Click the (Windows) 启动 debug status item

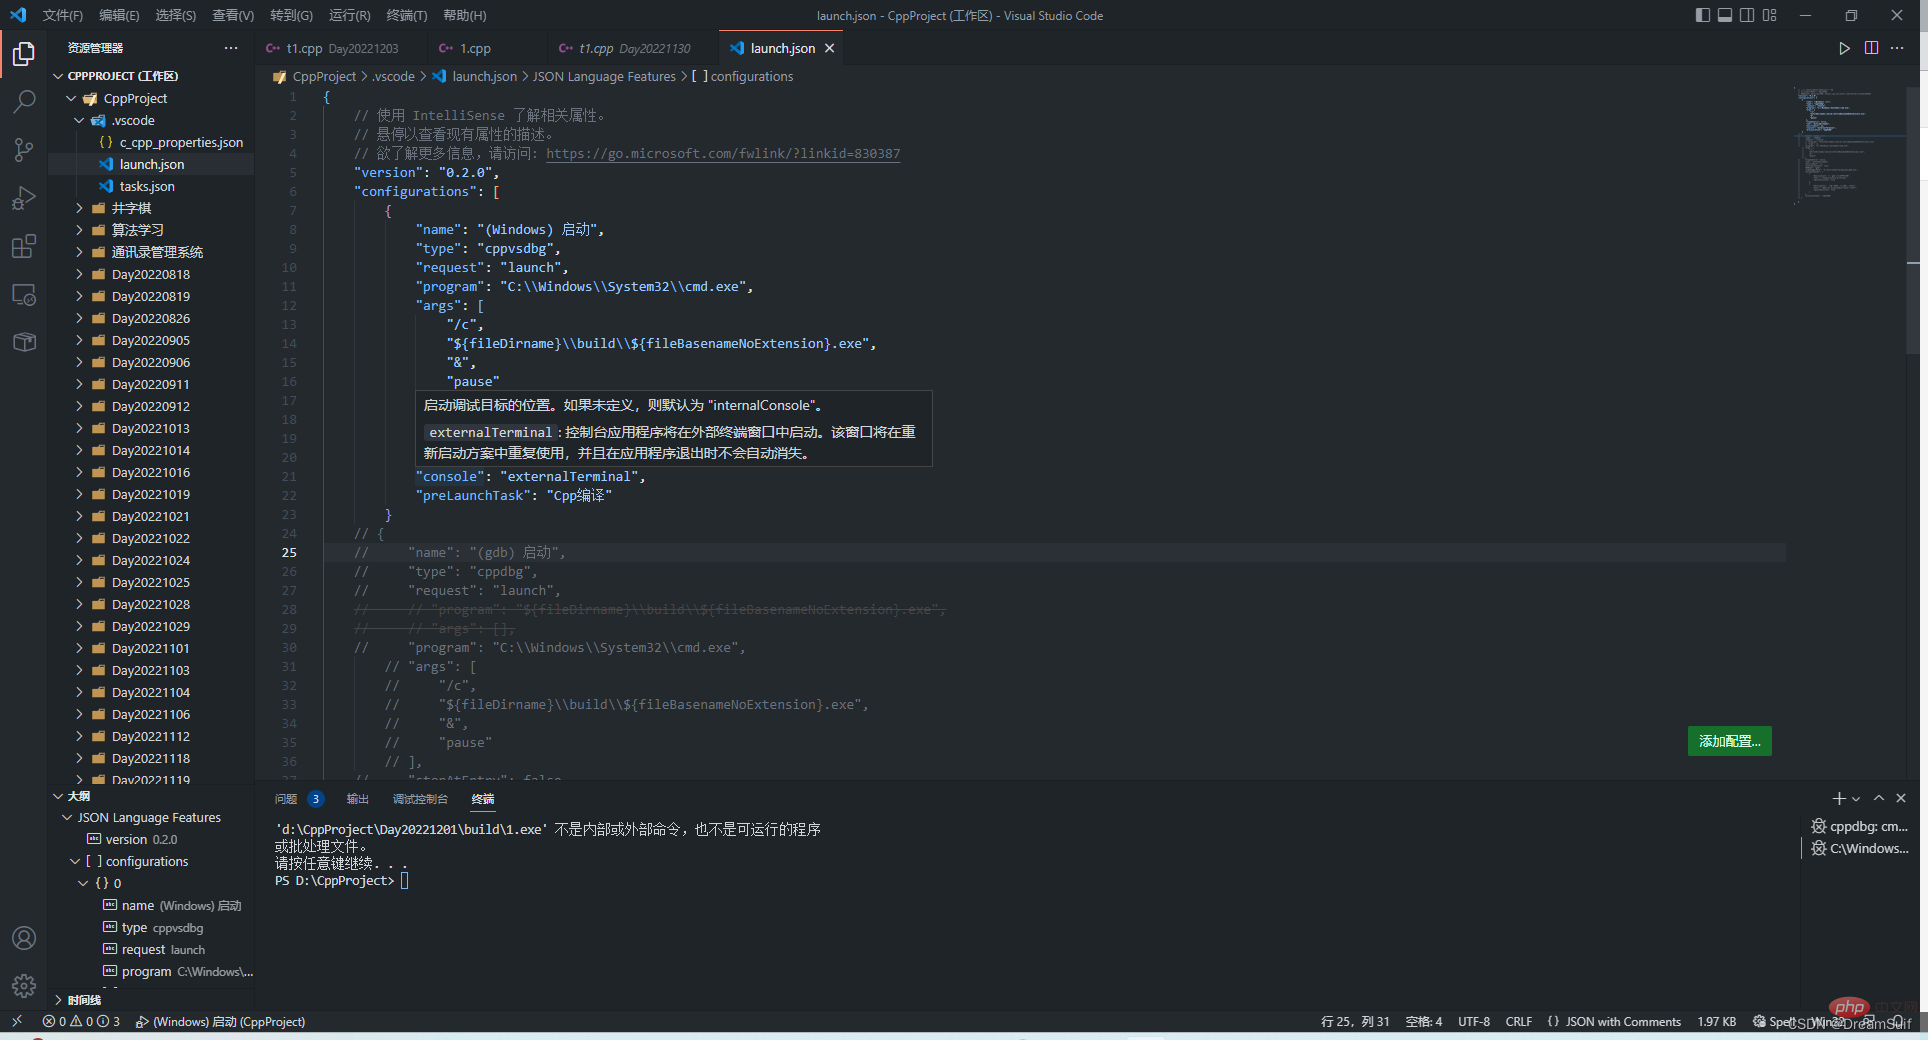[220, 1021]
